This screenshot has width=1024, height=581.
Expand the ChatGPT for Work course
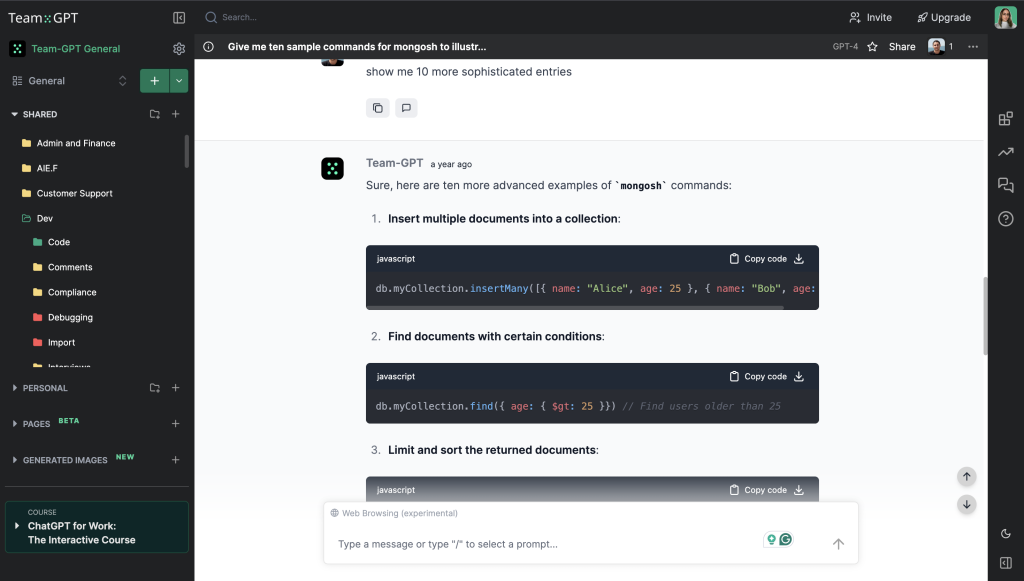point(17,526)
